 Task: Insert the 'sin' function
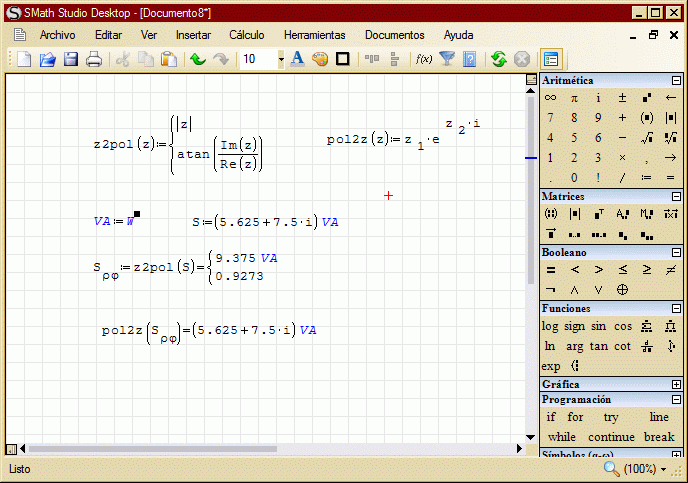(598, 326)
